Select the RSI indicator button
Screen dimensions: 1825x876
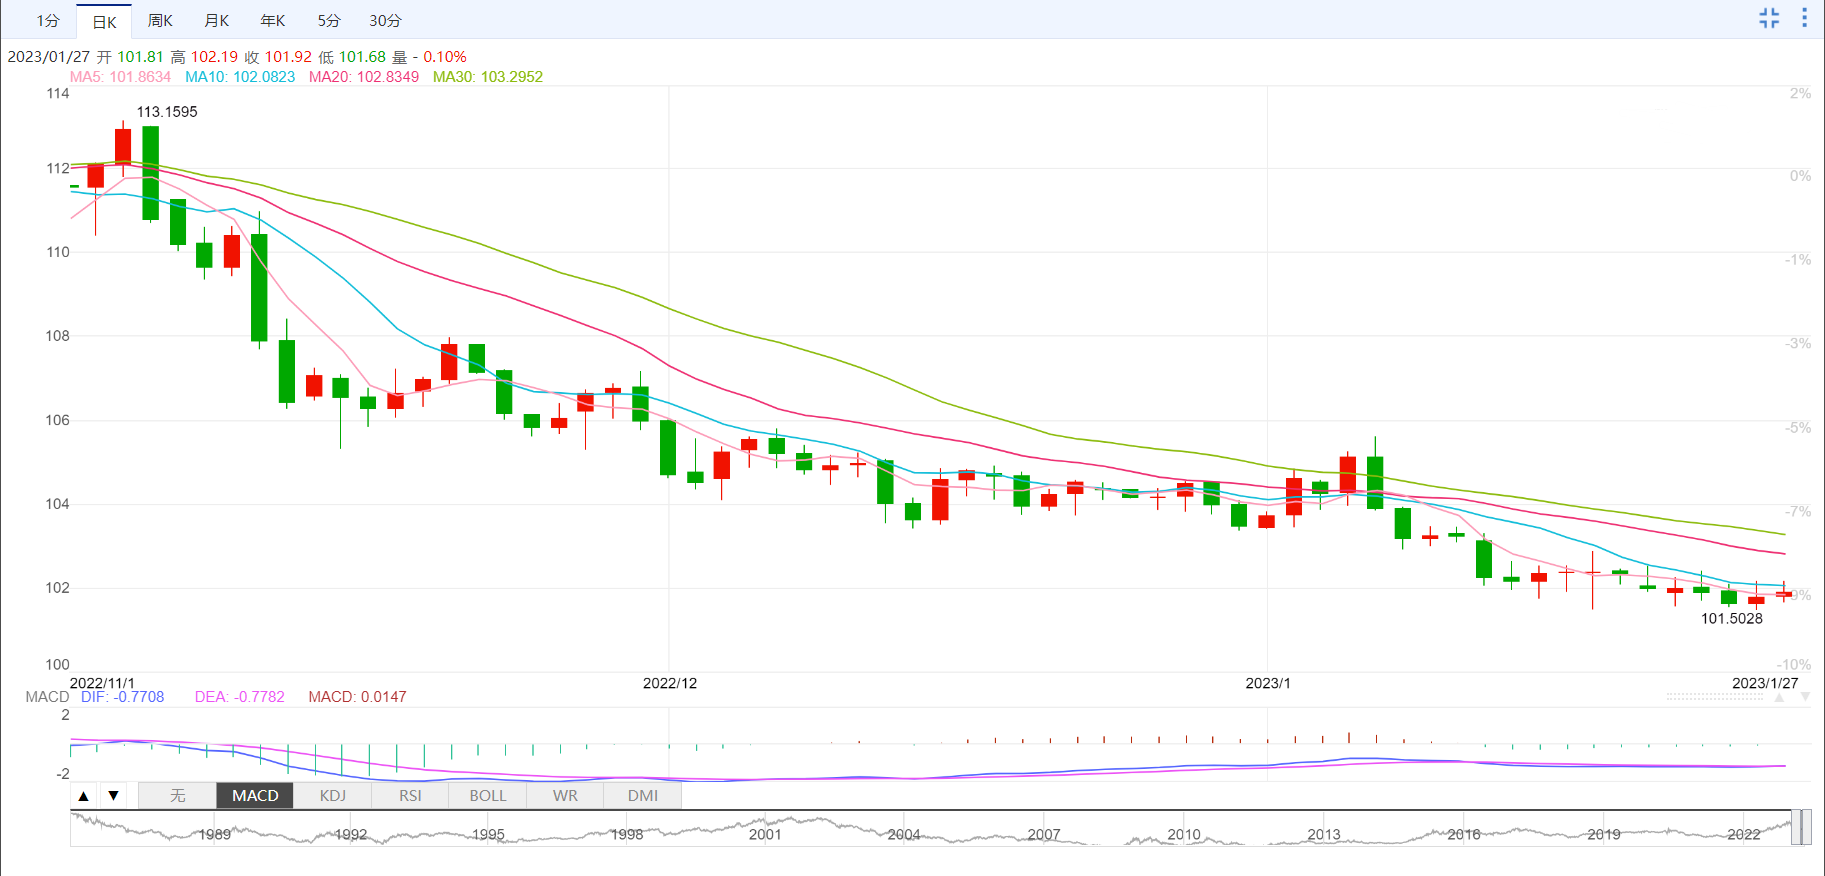(x=410, y=796)
